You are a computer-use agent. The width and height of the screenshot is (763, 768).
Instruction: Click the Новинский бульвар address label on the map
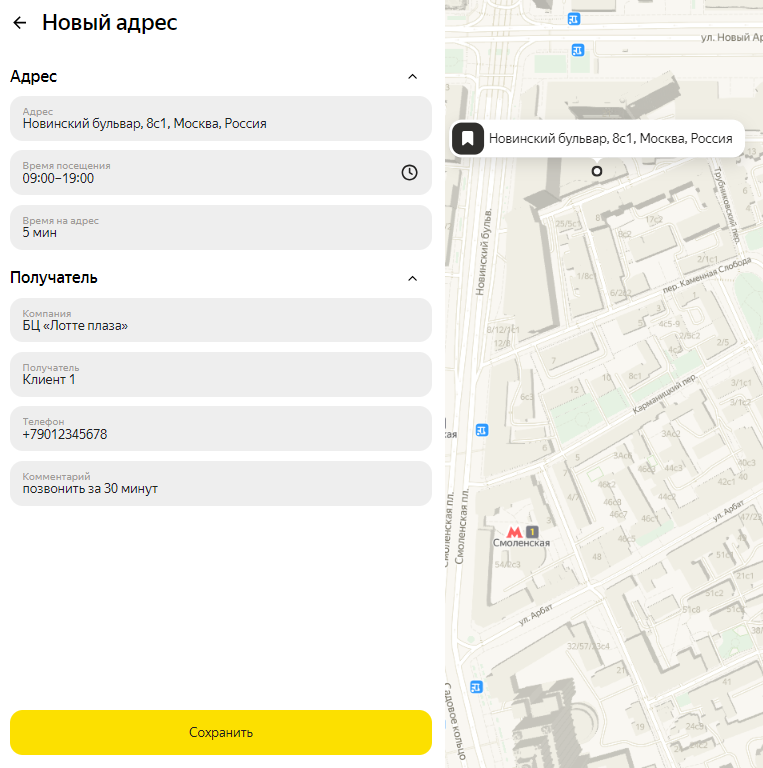pyautogui.click(x=610, y=139)
